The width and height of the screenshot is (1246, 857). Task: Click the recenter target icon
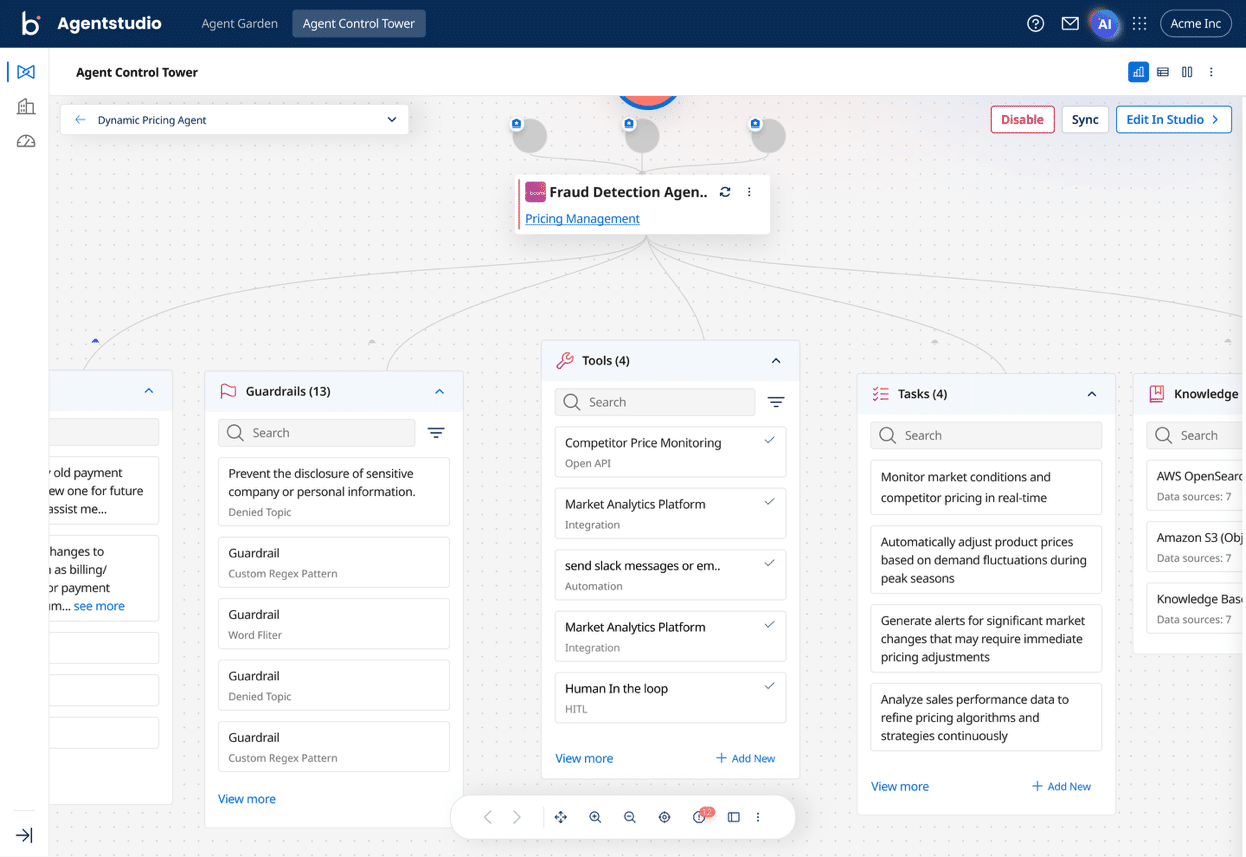coord(664,817)
